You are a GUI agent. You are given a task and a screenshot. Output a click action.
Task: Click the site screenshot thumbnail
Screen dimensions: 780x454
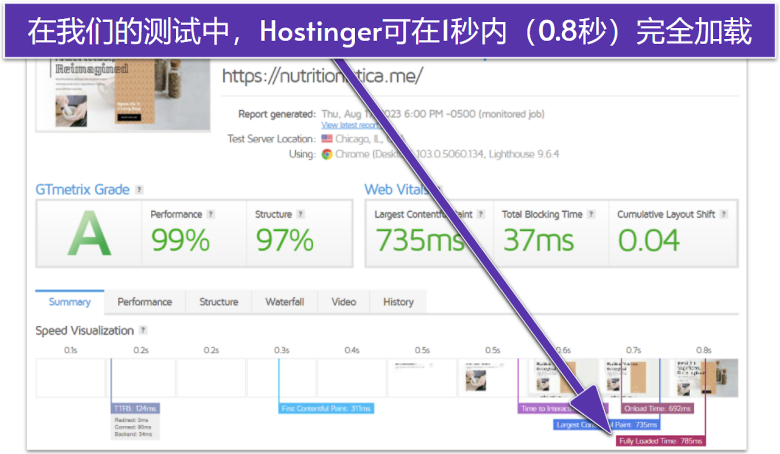click(x=123, y=94)
